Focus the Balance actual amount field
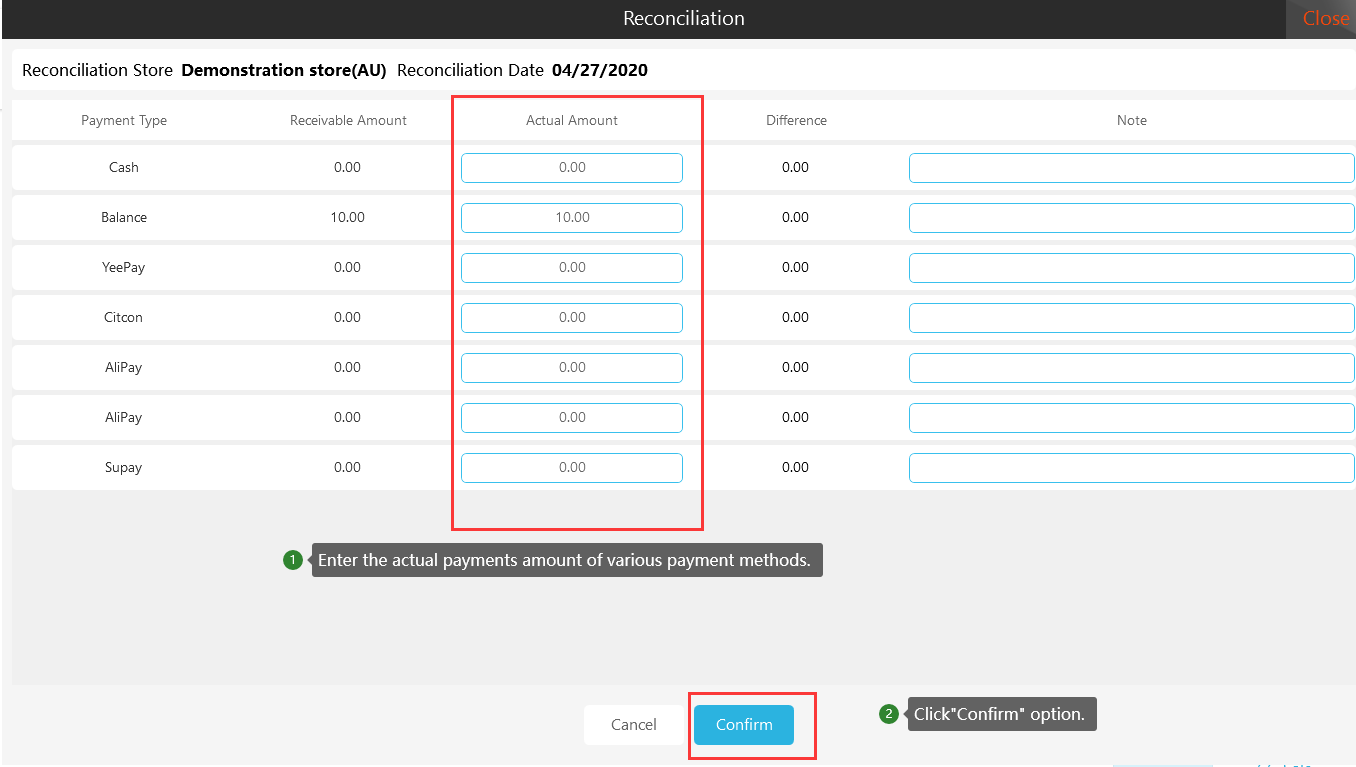The width and height of the screenshot is (1356, 767). pos(572,218)
